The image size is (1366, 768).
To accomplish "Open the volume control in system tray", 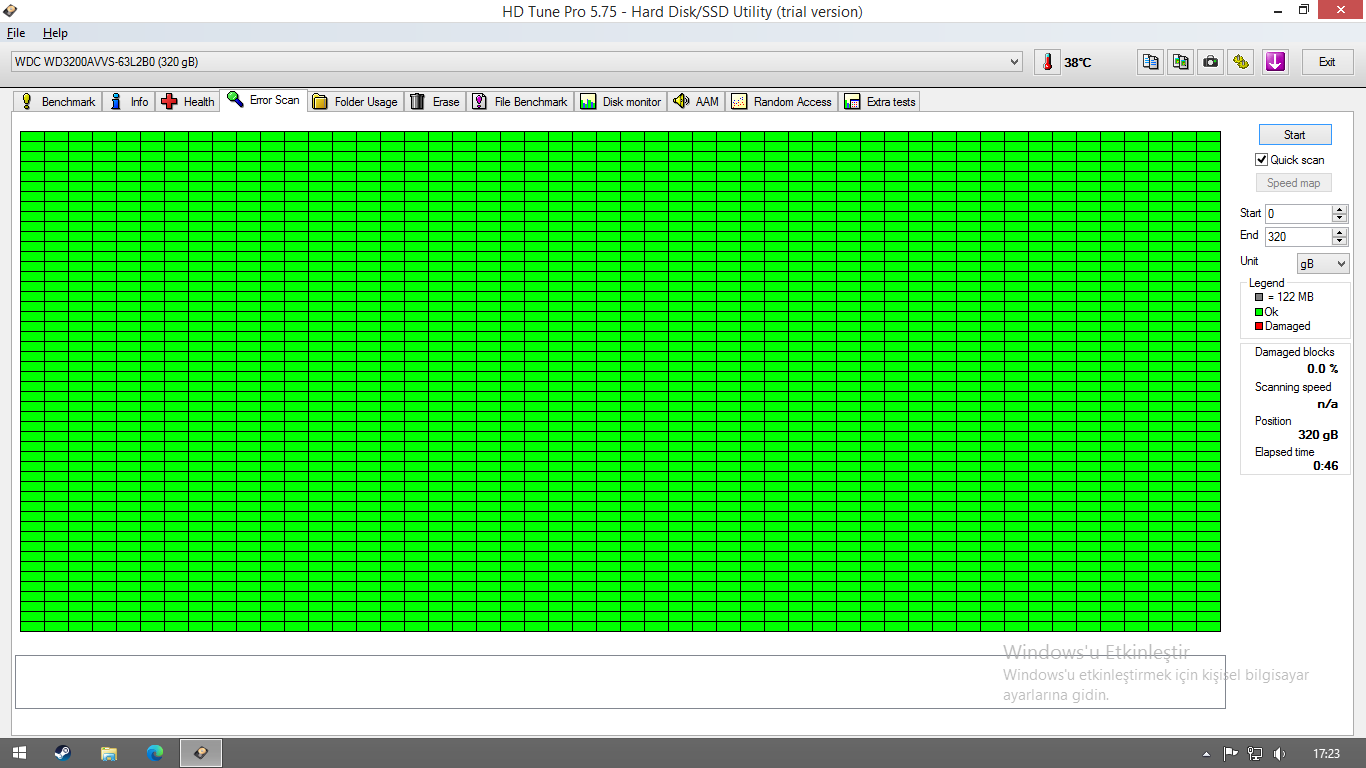I will (x=1279, y=753).
